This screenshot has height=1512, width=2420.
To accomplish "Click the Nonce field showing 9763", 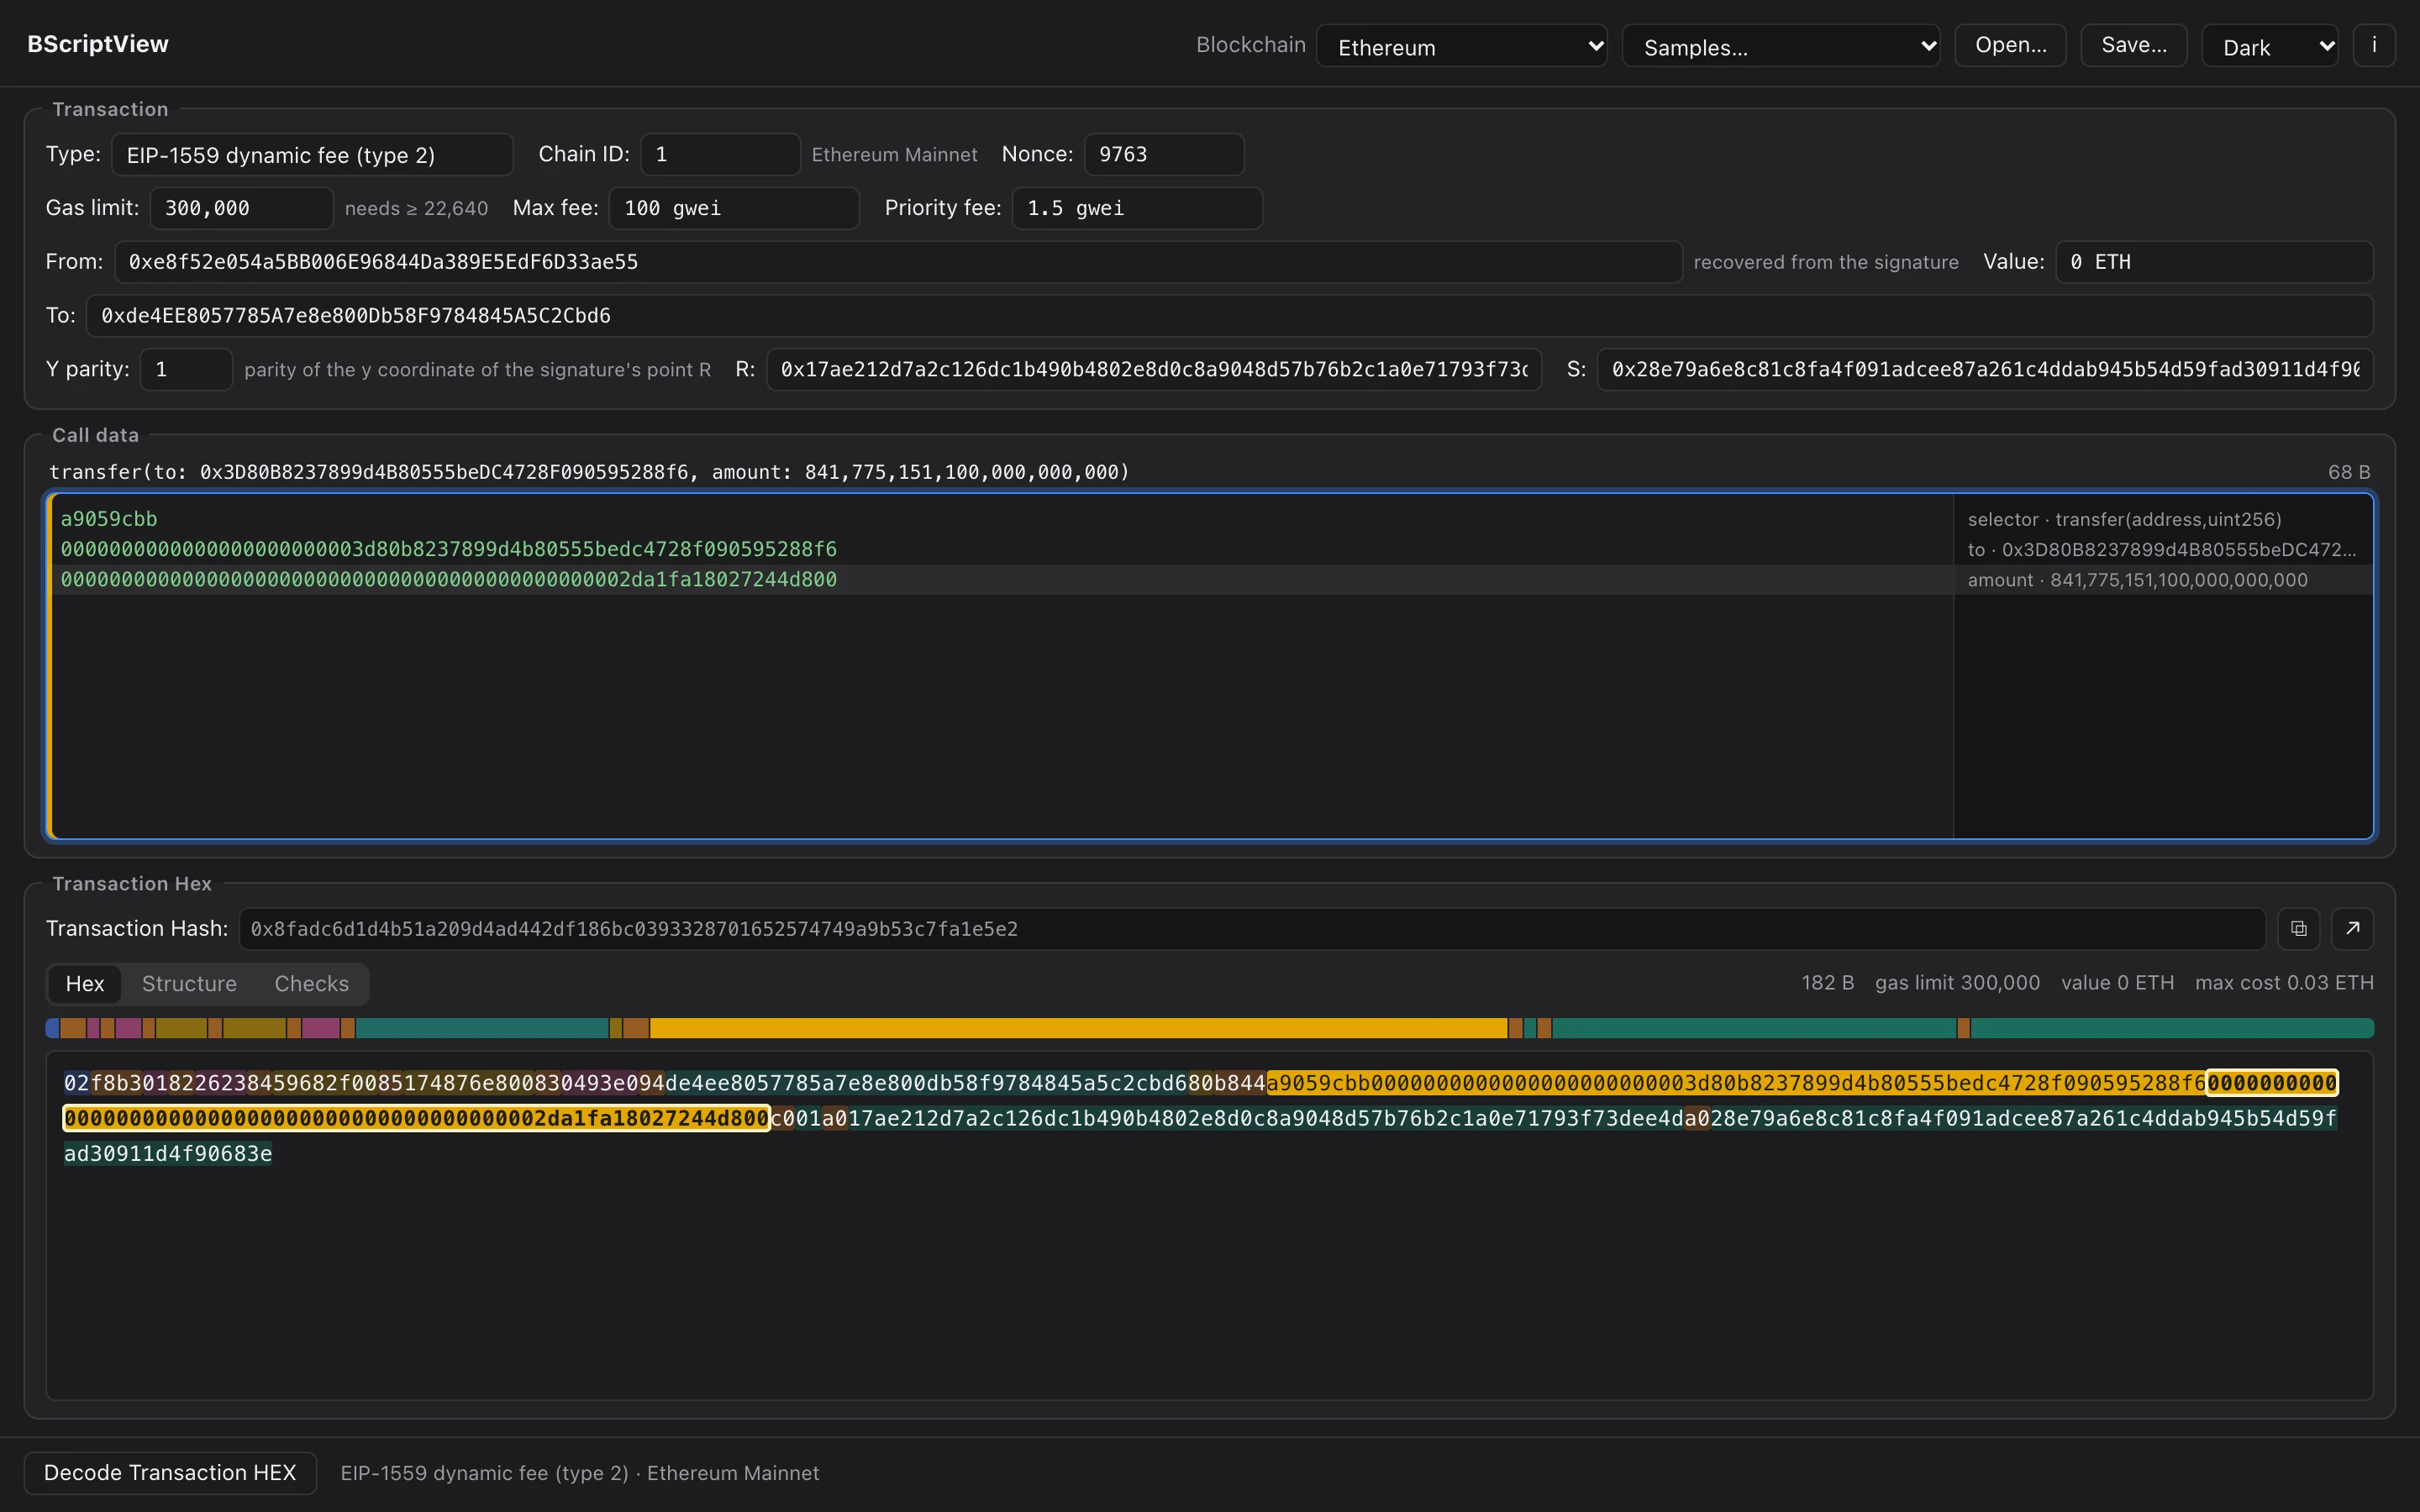I will [x=1164, y=155].
